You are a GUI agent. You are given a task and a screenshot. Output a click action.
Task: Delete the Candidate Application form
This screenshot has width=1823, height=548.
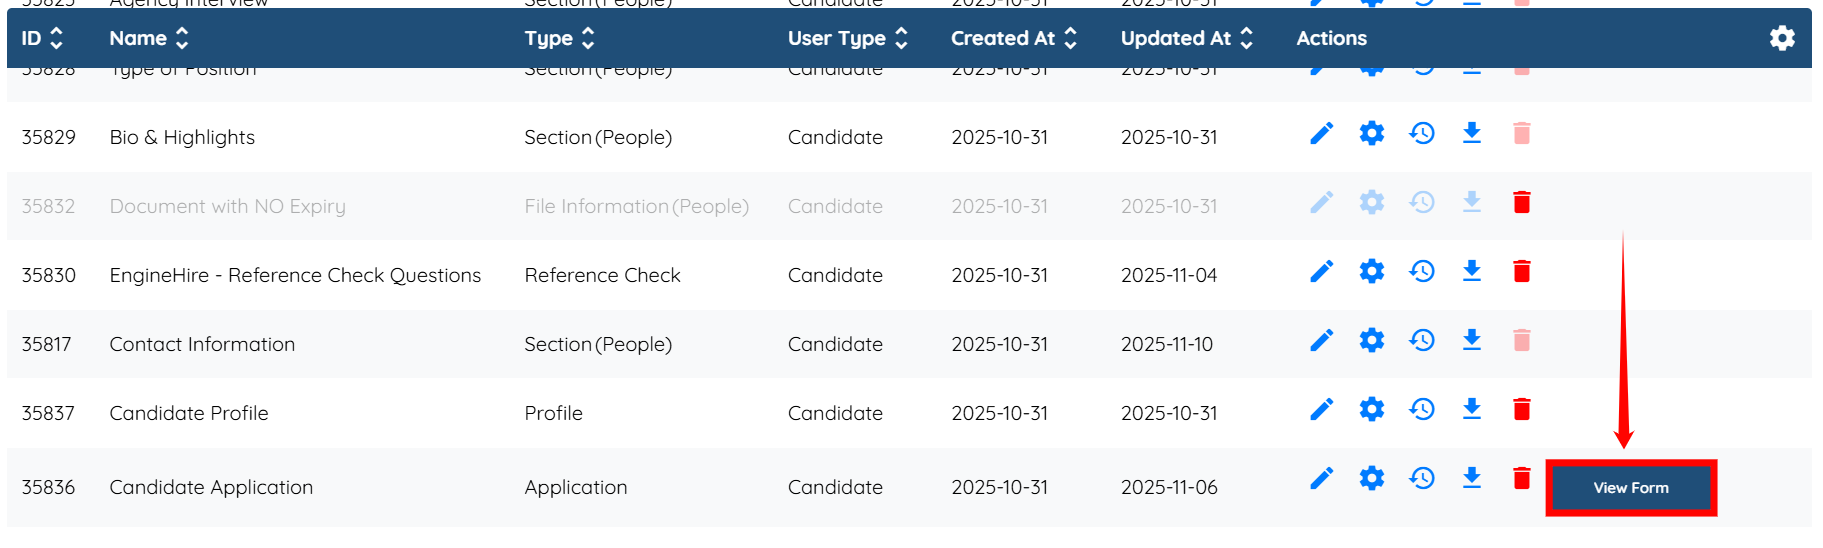1521,479
